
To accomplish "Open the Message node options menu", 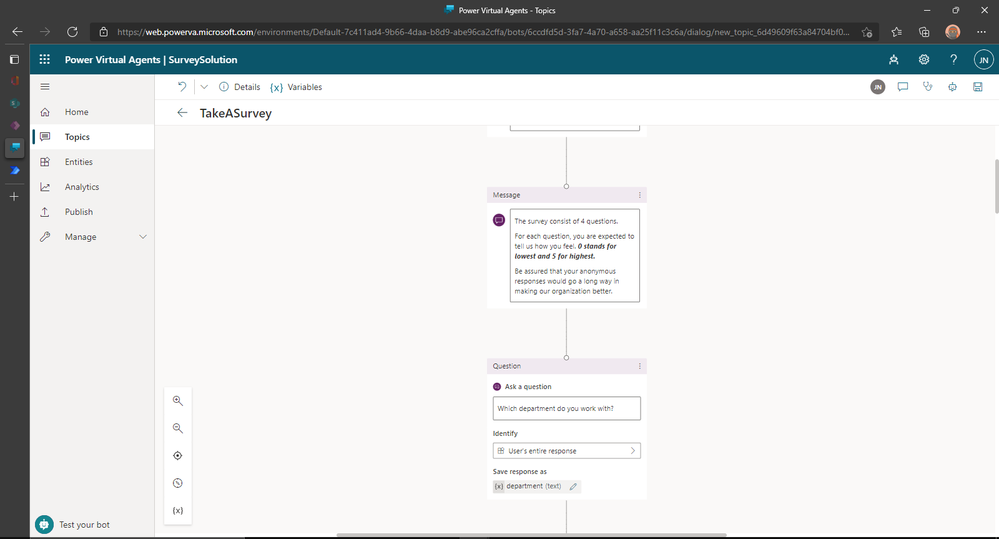I will point(640,195).
